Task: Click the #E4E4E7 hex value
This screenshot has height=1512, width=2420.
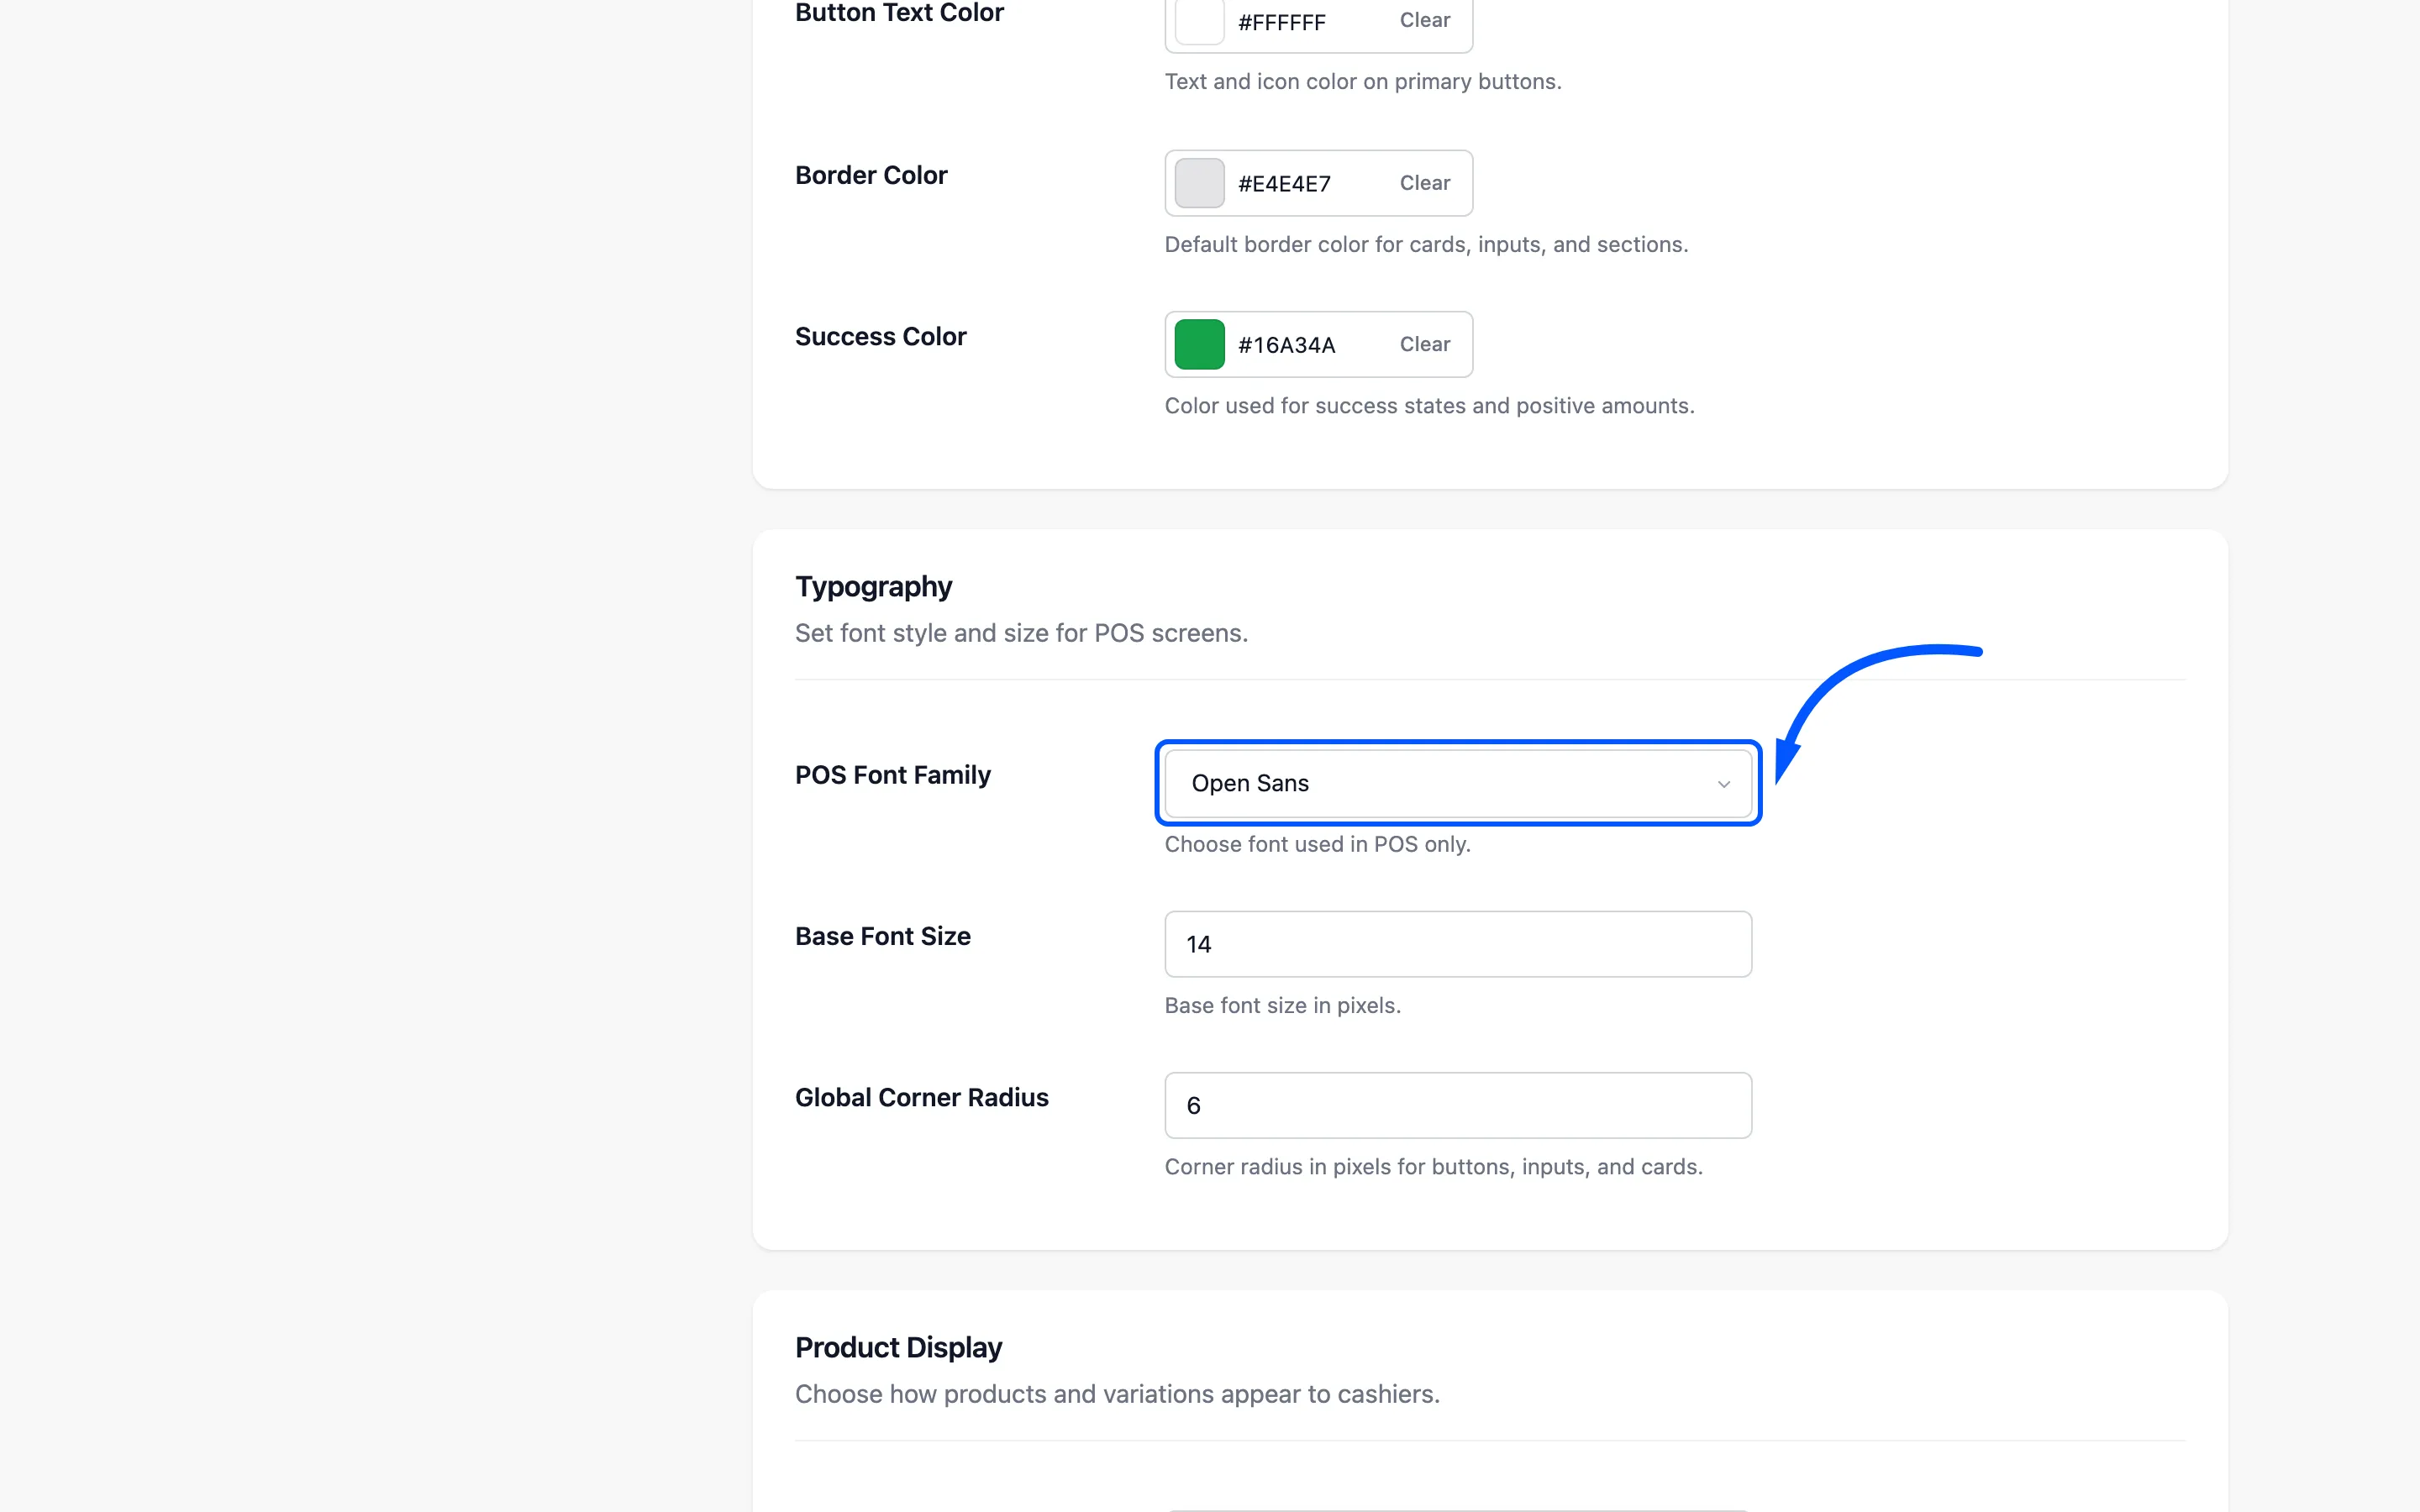Action: tap(1284, 184)
